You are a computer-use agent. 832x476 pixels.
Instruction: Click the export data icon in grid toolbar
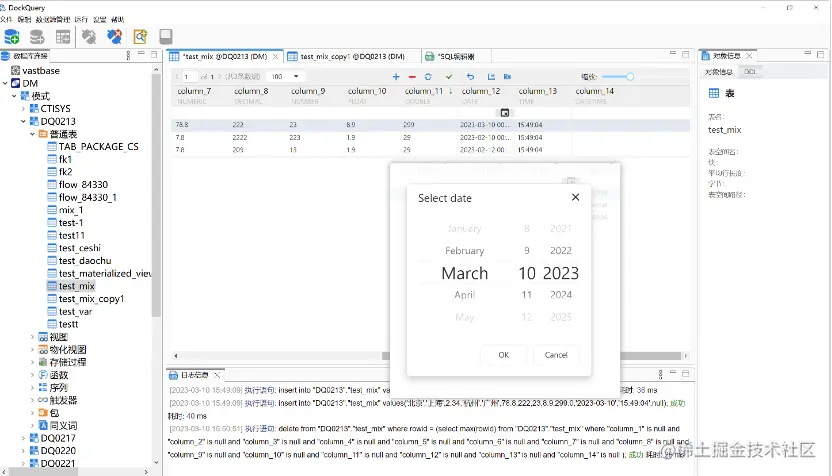491,77
